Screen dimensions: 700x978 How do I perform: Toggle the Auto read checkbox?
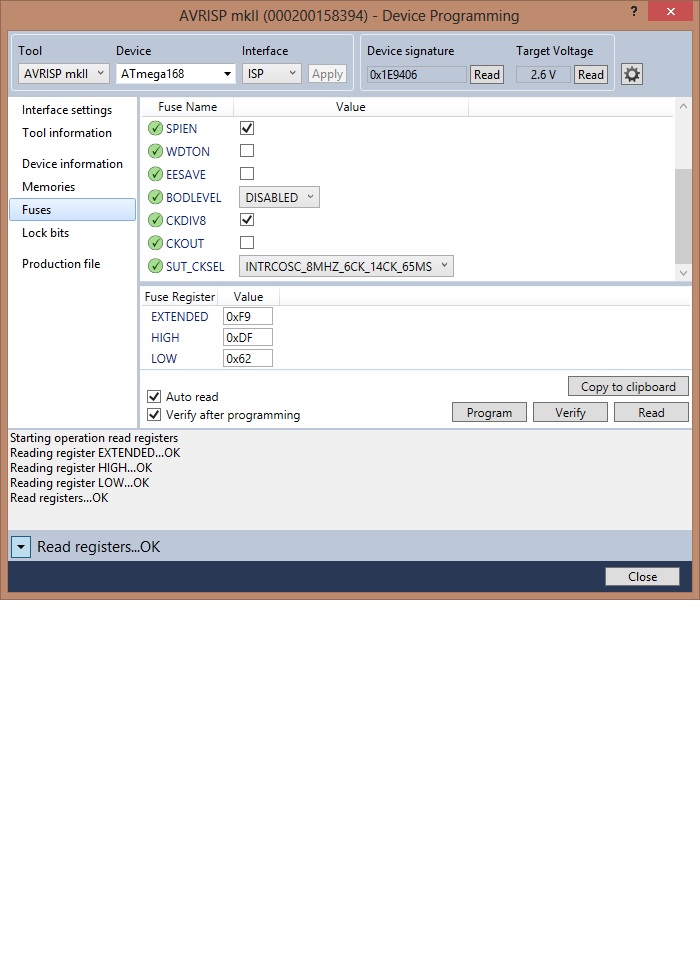[153, 396]
